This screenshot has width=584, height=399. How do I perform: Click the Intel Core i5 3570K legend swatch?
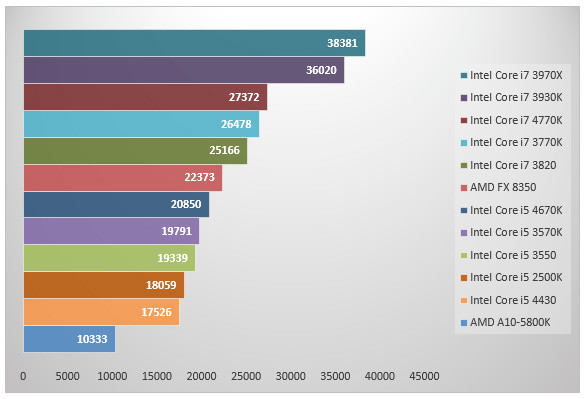pyautogui.click(x=464, y=233)
